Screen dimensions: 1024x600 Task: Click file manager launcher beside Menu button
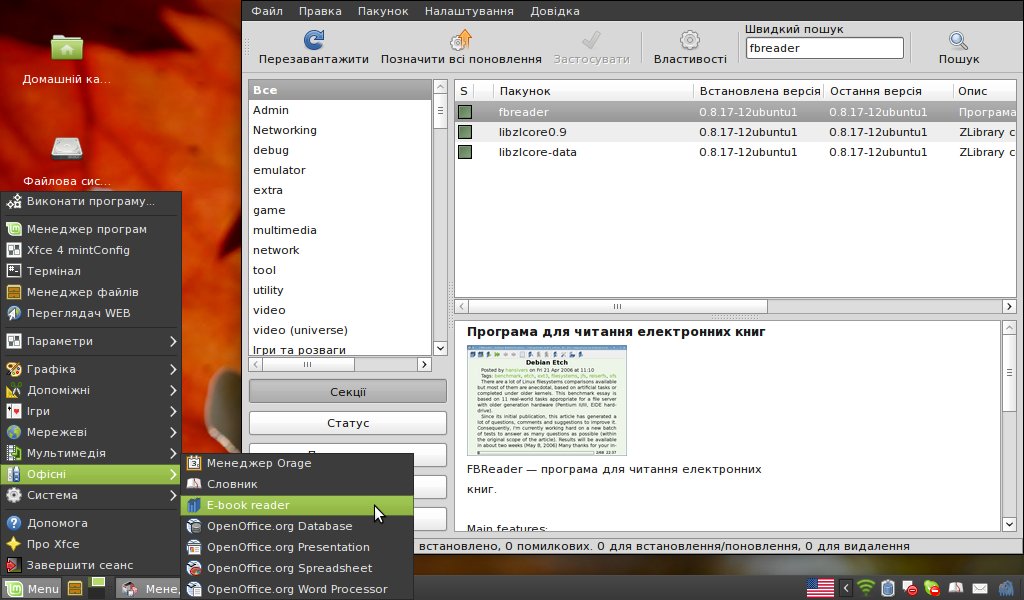(x=75, y=588)
